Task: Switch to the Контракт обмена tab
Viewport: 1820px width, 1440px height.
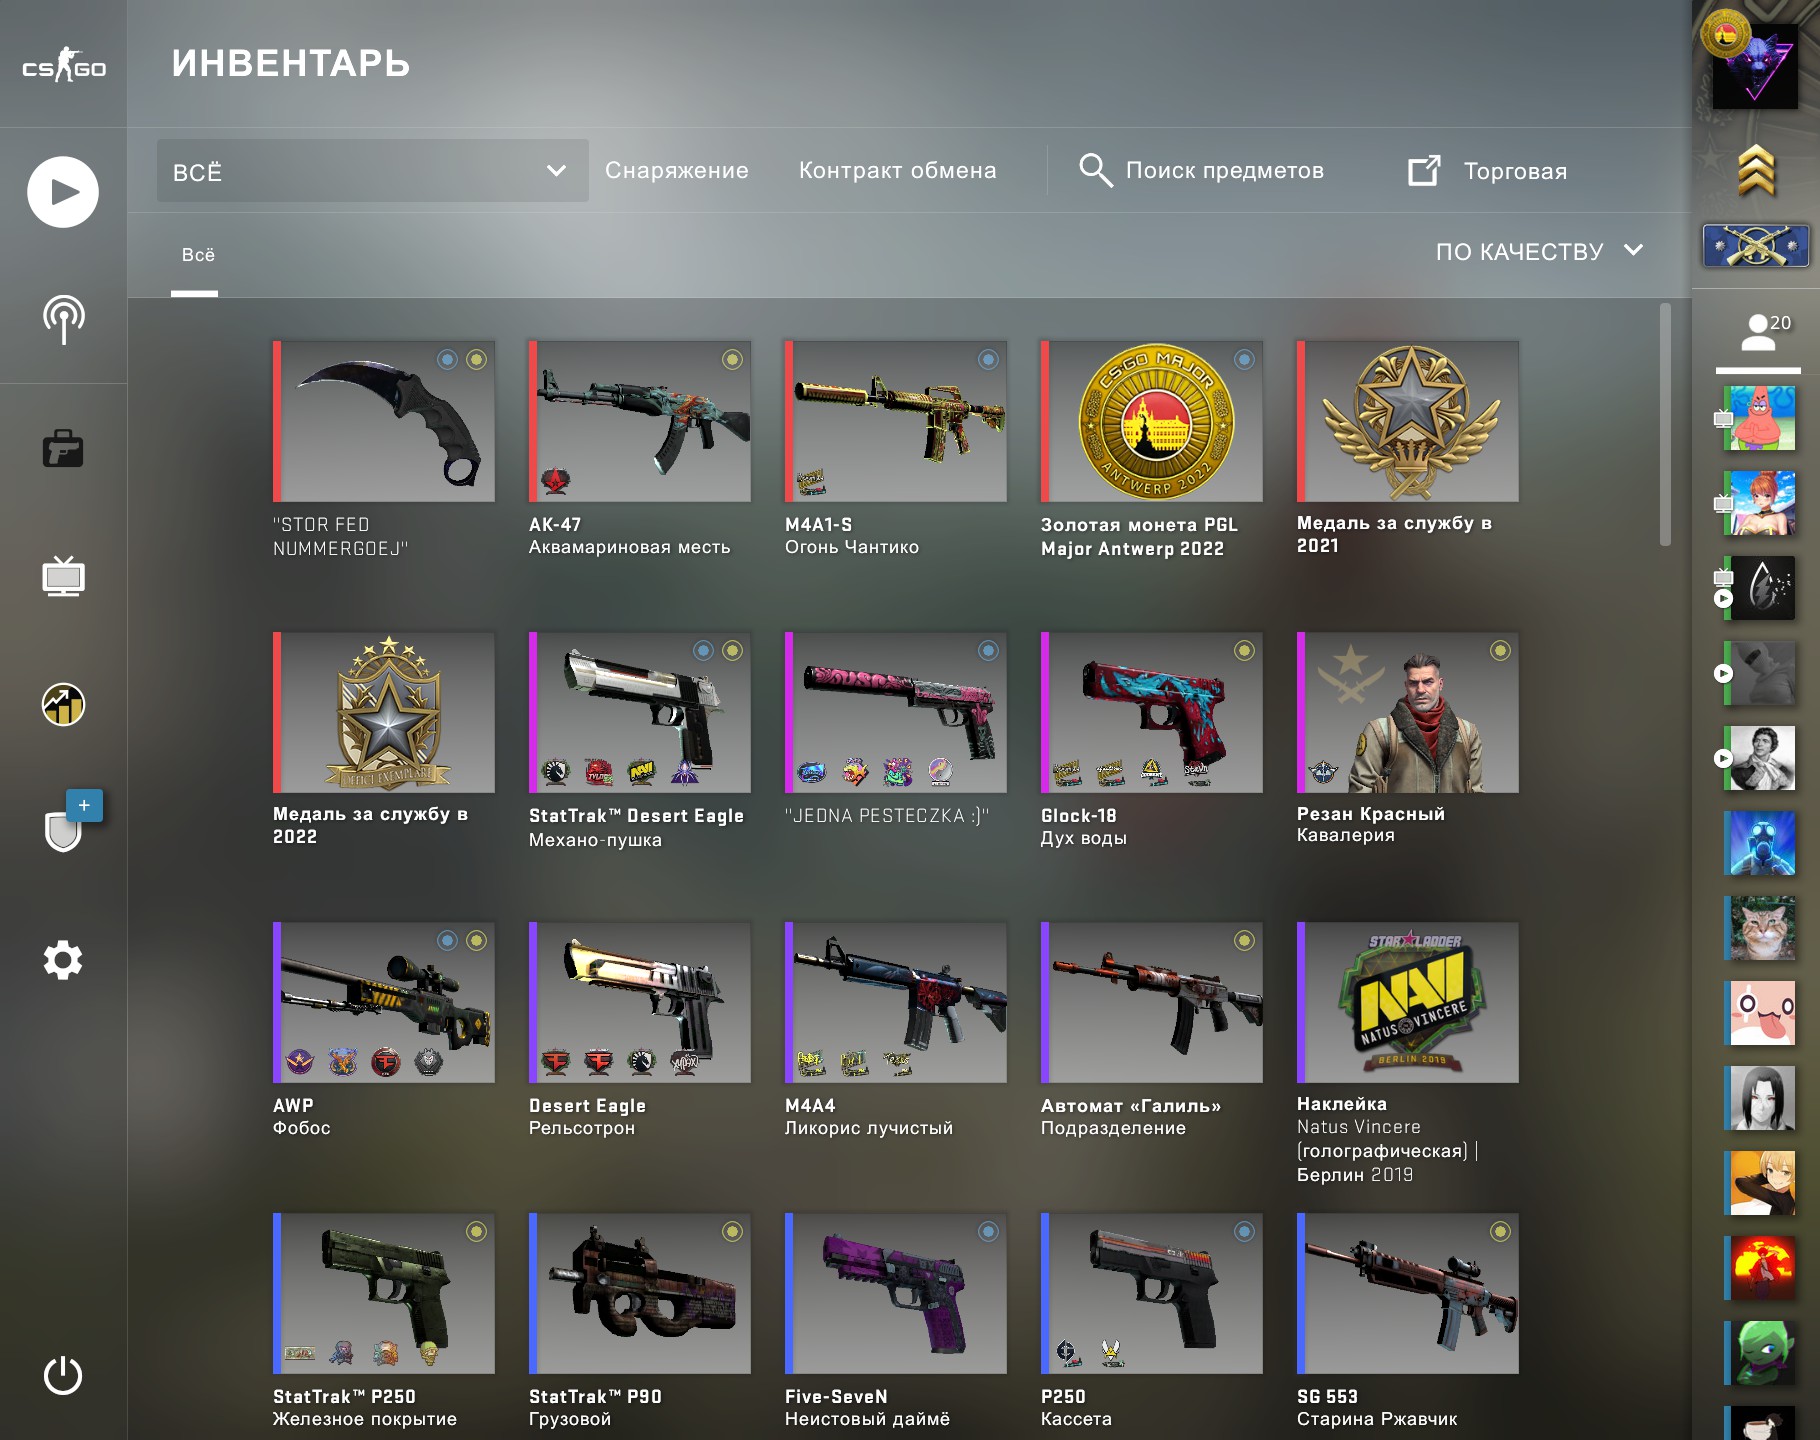Action: pos(897,171)
